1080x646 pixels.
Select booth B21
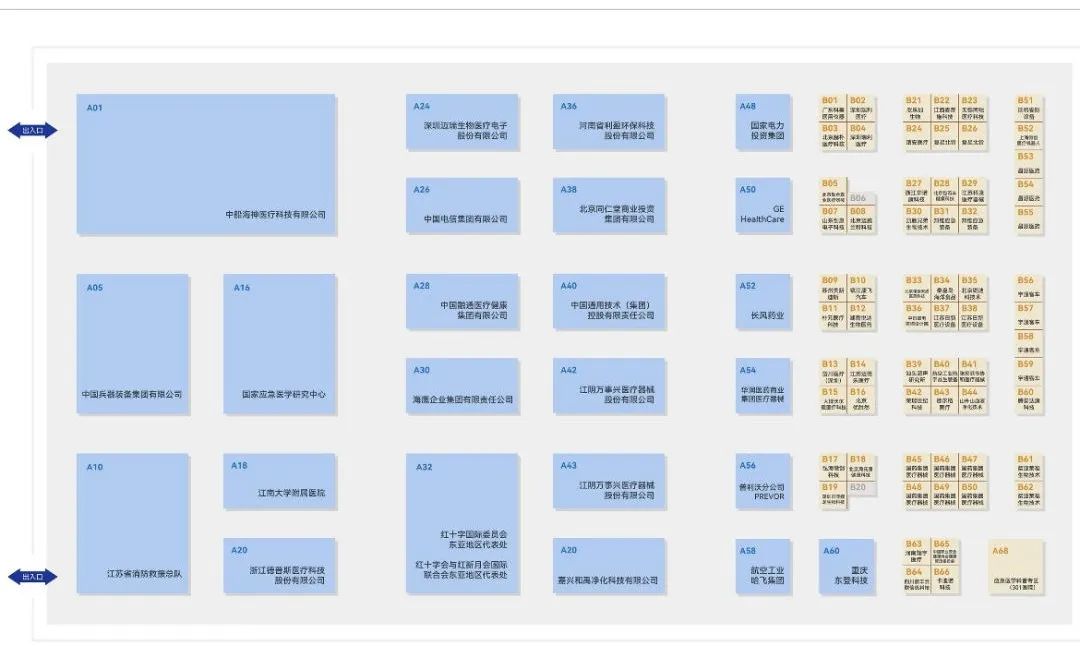coord(917,108)
